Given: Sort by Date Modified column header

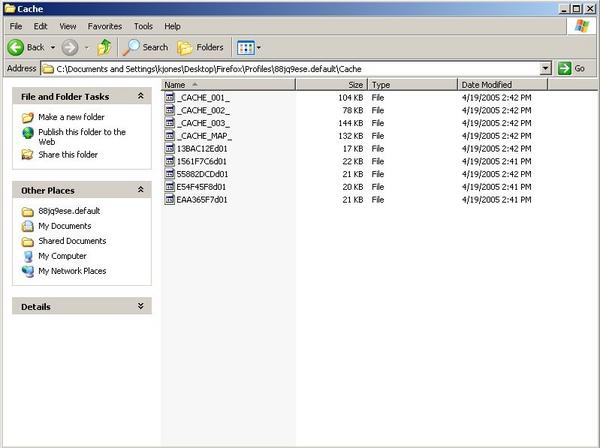Looking at the screenshot, I should 487,85.
